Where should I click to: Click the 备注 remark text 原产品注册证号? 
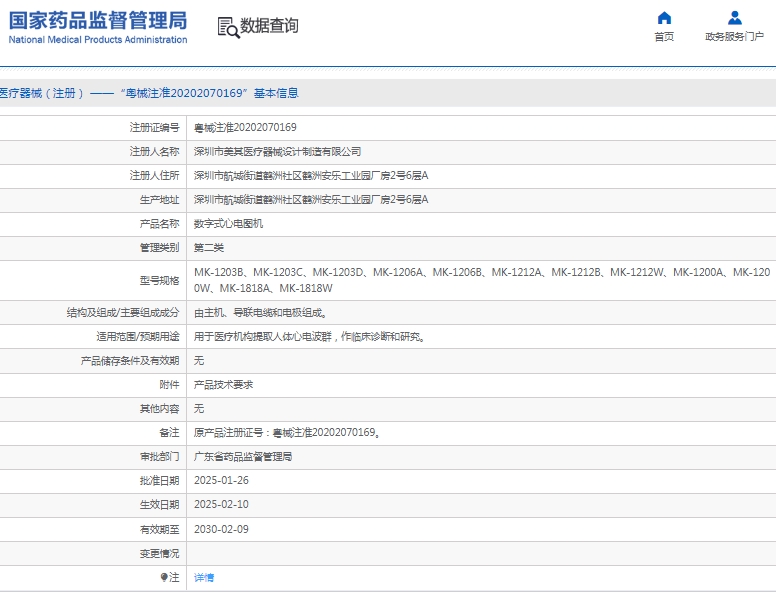point(287,433)
